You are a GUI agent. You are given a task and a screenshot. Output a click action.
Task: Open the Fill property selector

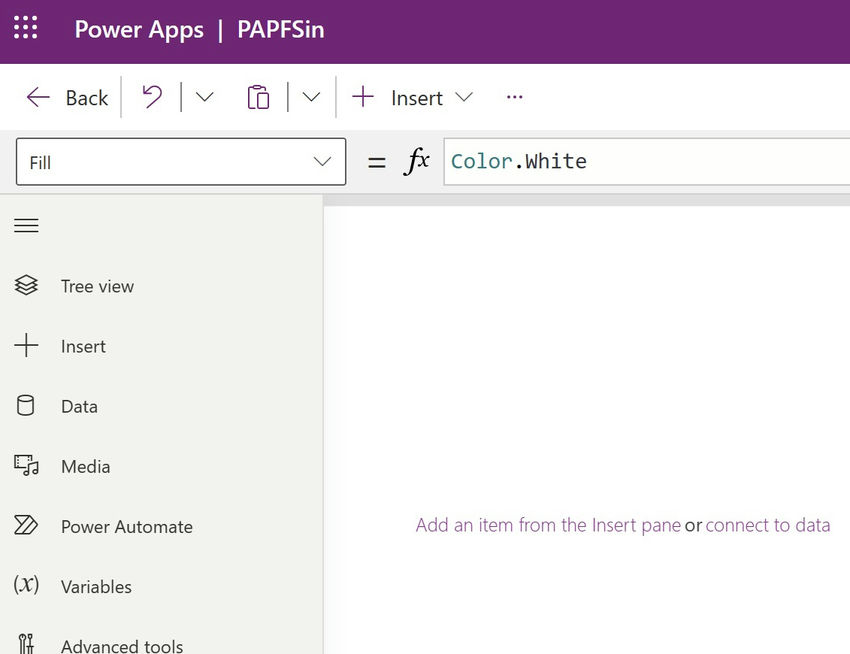coord(180,161)
